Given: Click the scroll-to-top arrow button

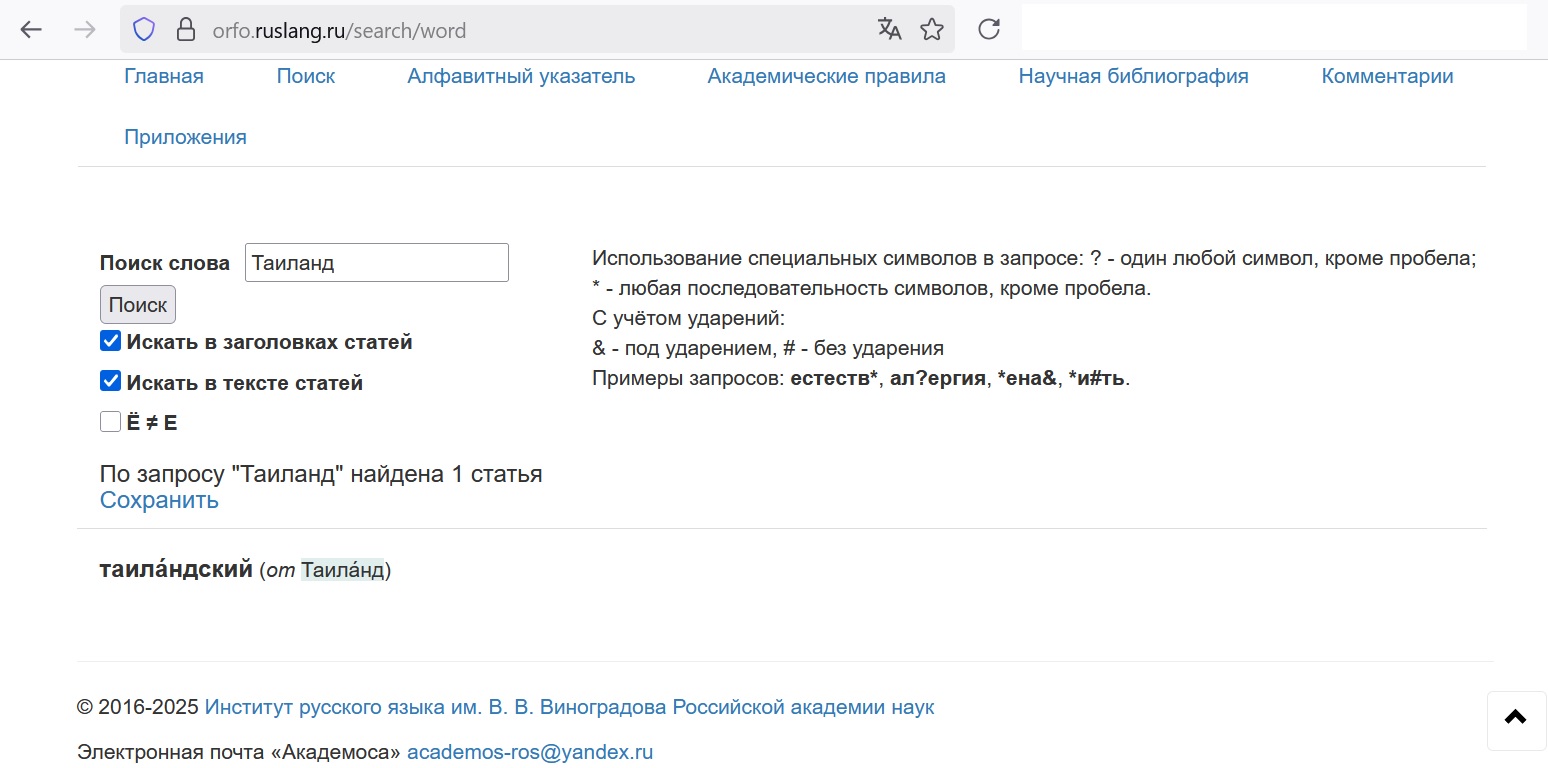Looking at the screenshot, I should 1516,718.
